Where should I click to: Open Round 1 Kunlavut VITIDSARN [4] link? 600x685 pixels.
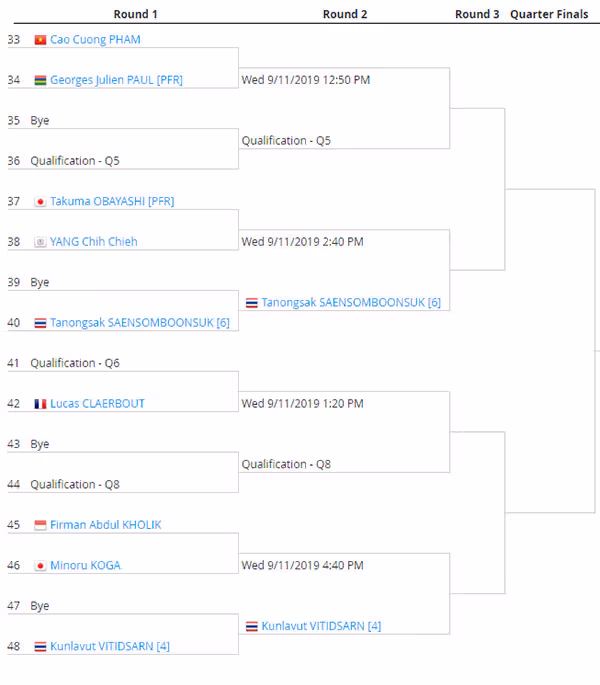tap(110, 646)
